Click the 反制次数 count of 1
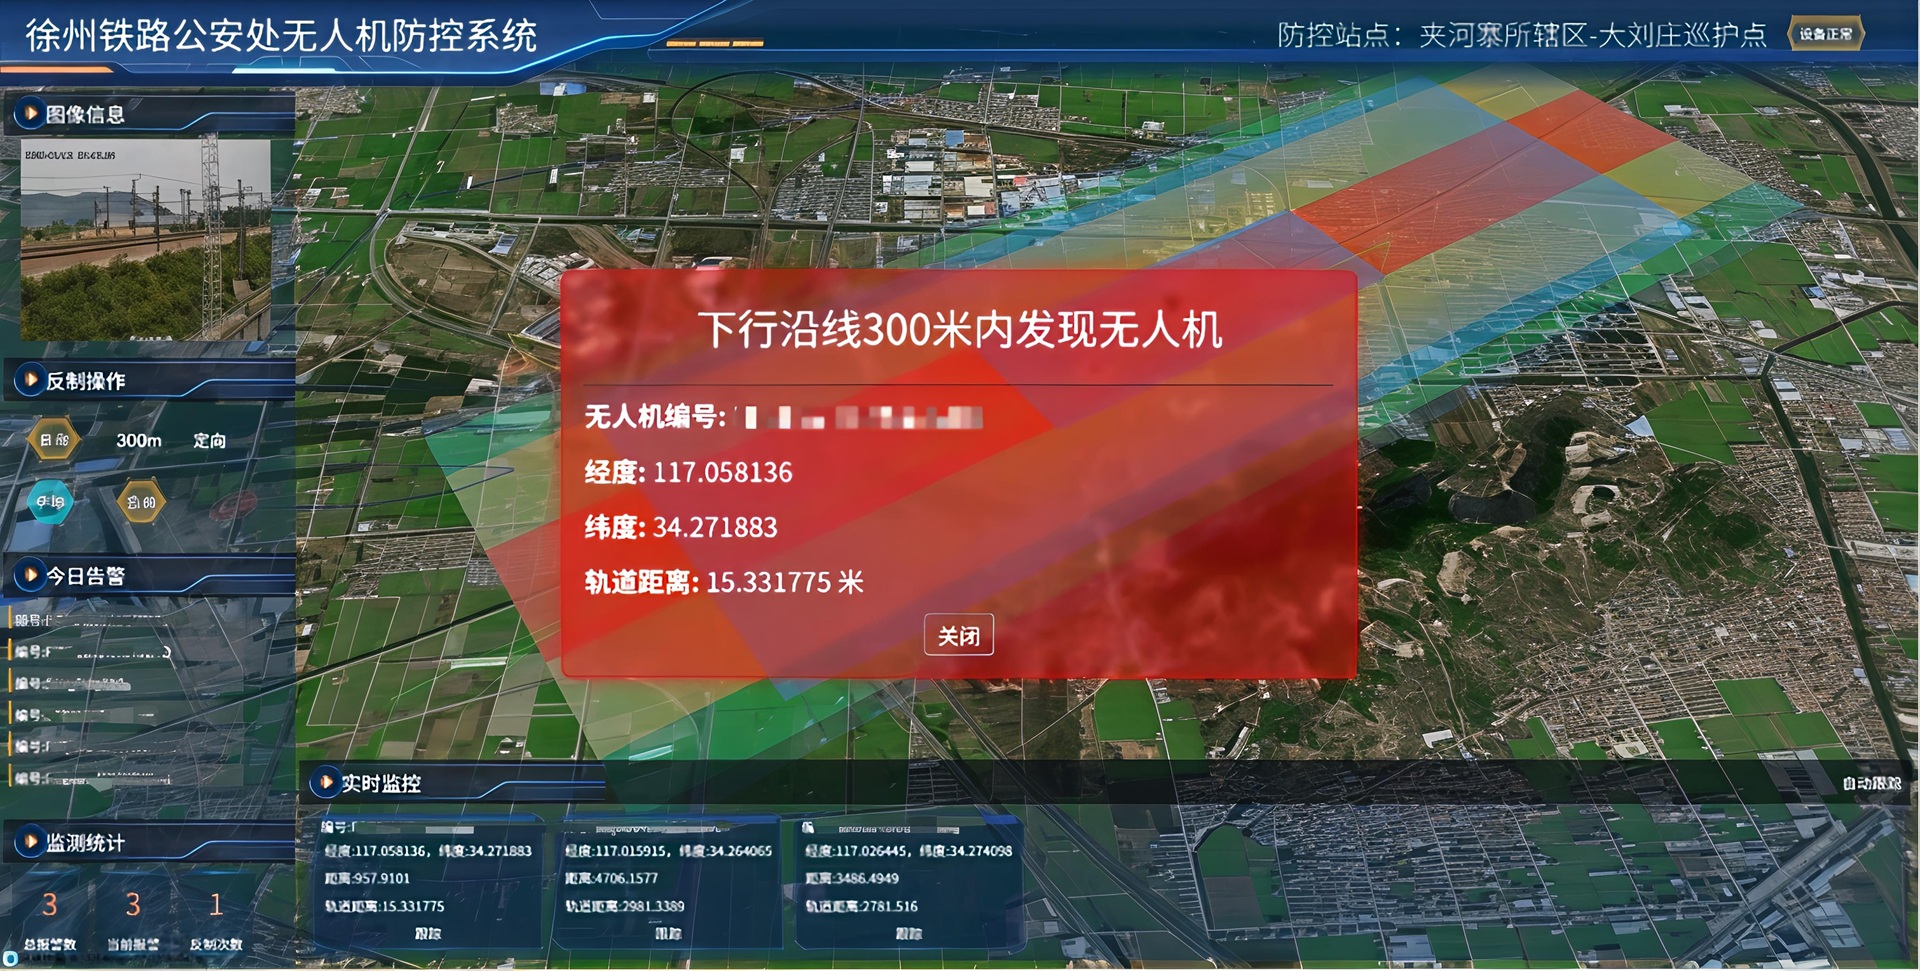1920x971 pixels. pos(216,905)
